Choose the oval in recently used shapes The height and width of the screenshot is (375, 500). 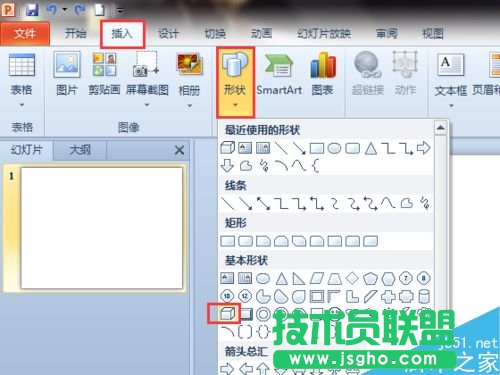tap(334, 148)
